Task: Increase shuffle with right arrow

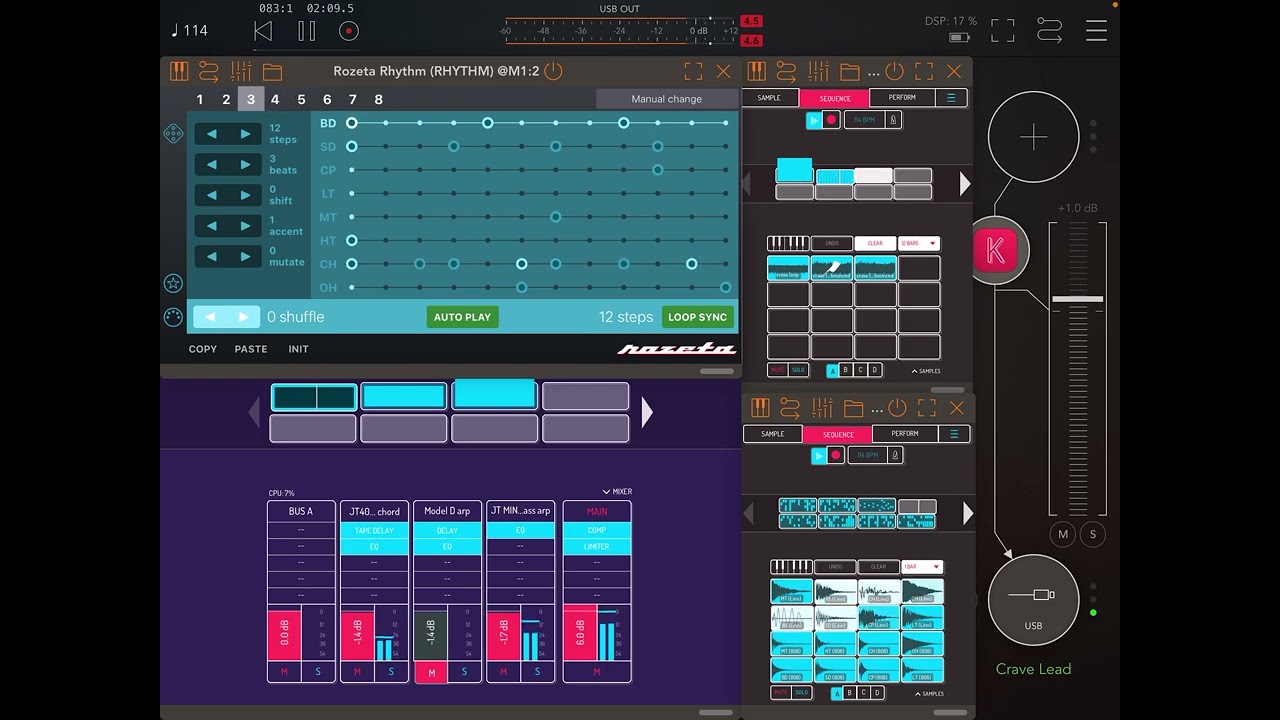Action: [243, 317]
